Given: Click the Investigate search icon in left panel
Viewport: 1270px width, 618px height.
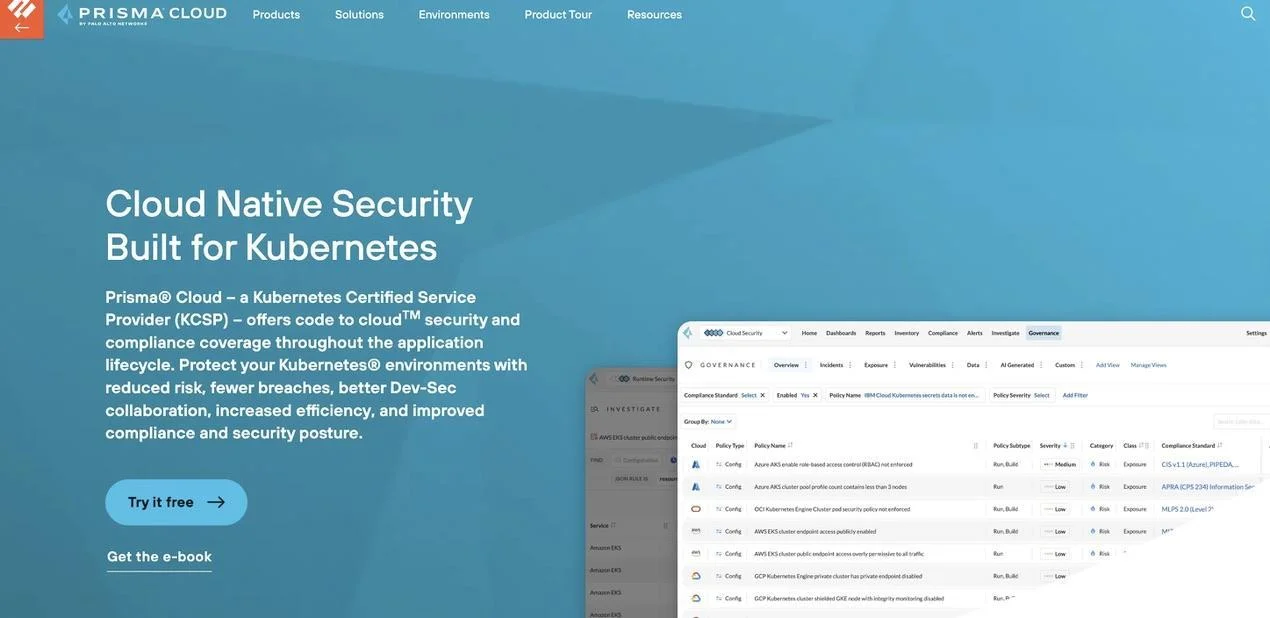Looking at the screenshot, I should tap(593, 409).
